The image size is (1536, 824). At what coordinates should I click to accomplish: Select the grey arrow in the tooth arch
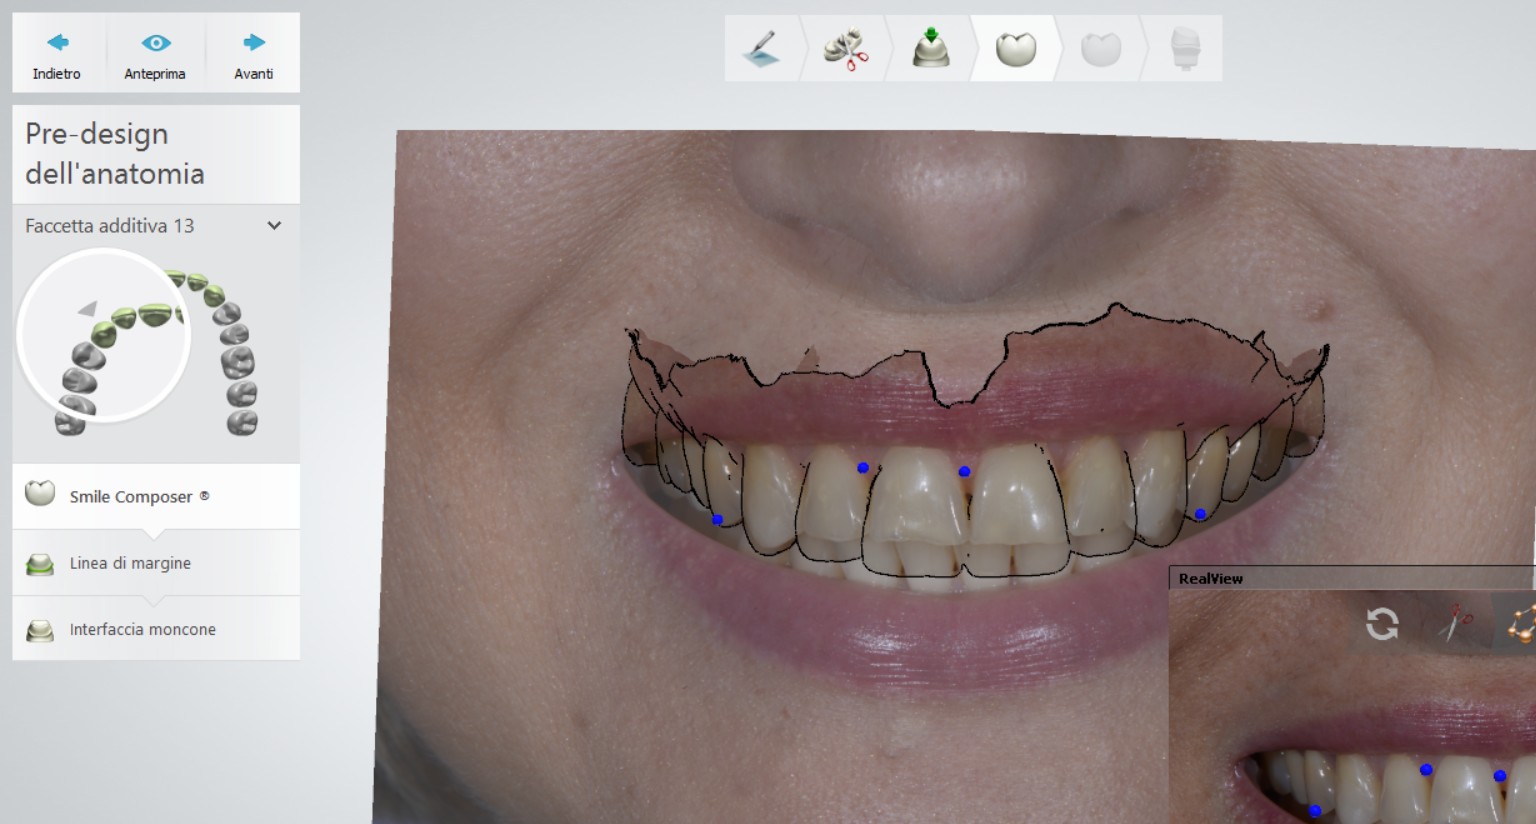[88, 308]
